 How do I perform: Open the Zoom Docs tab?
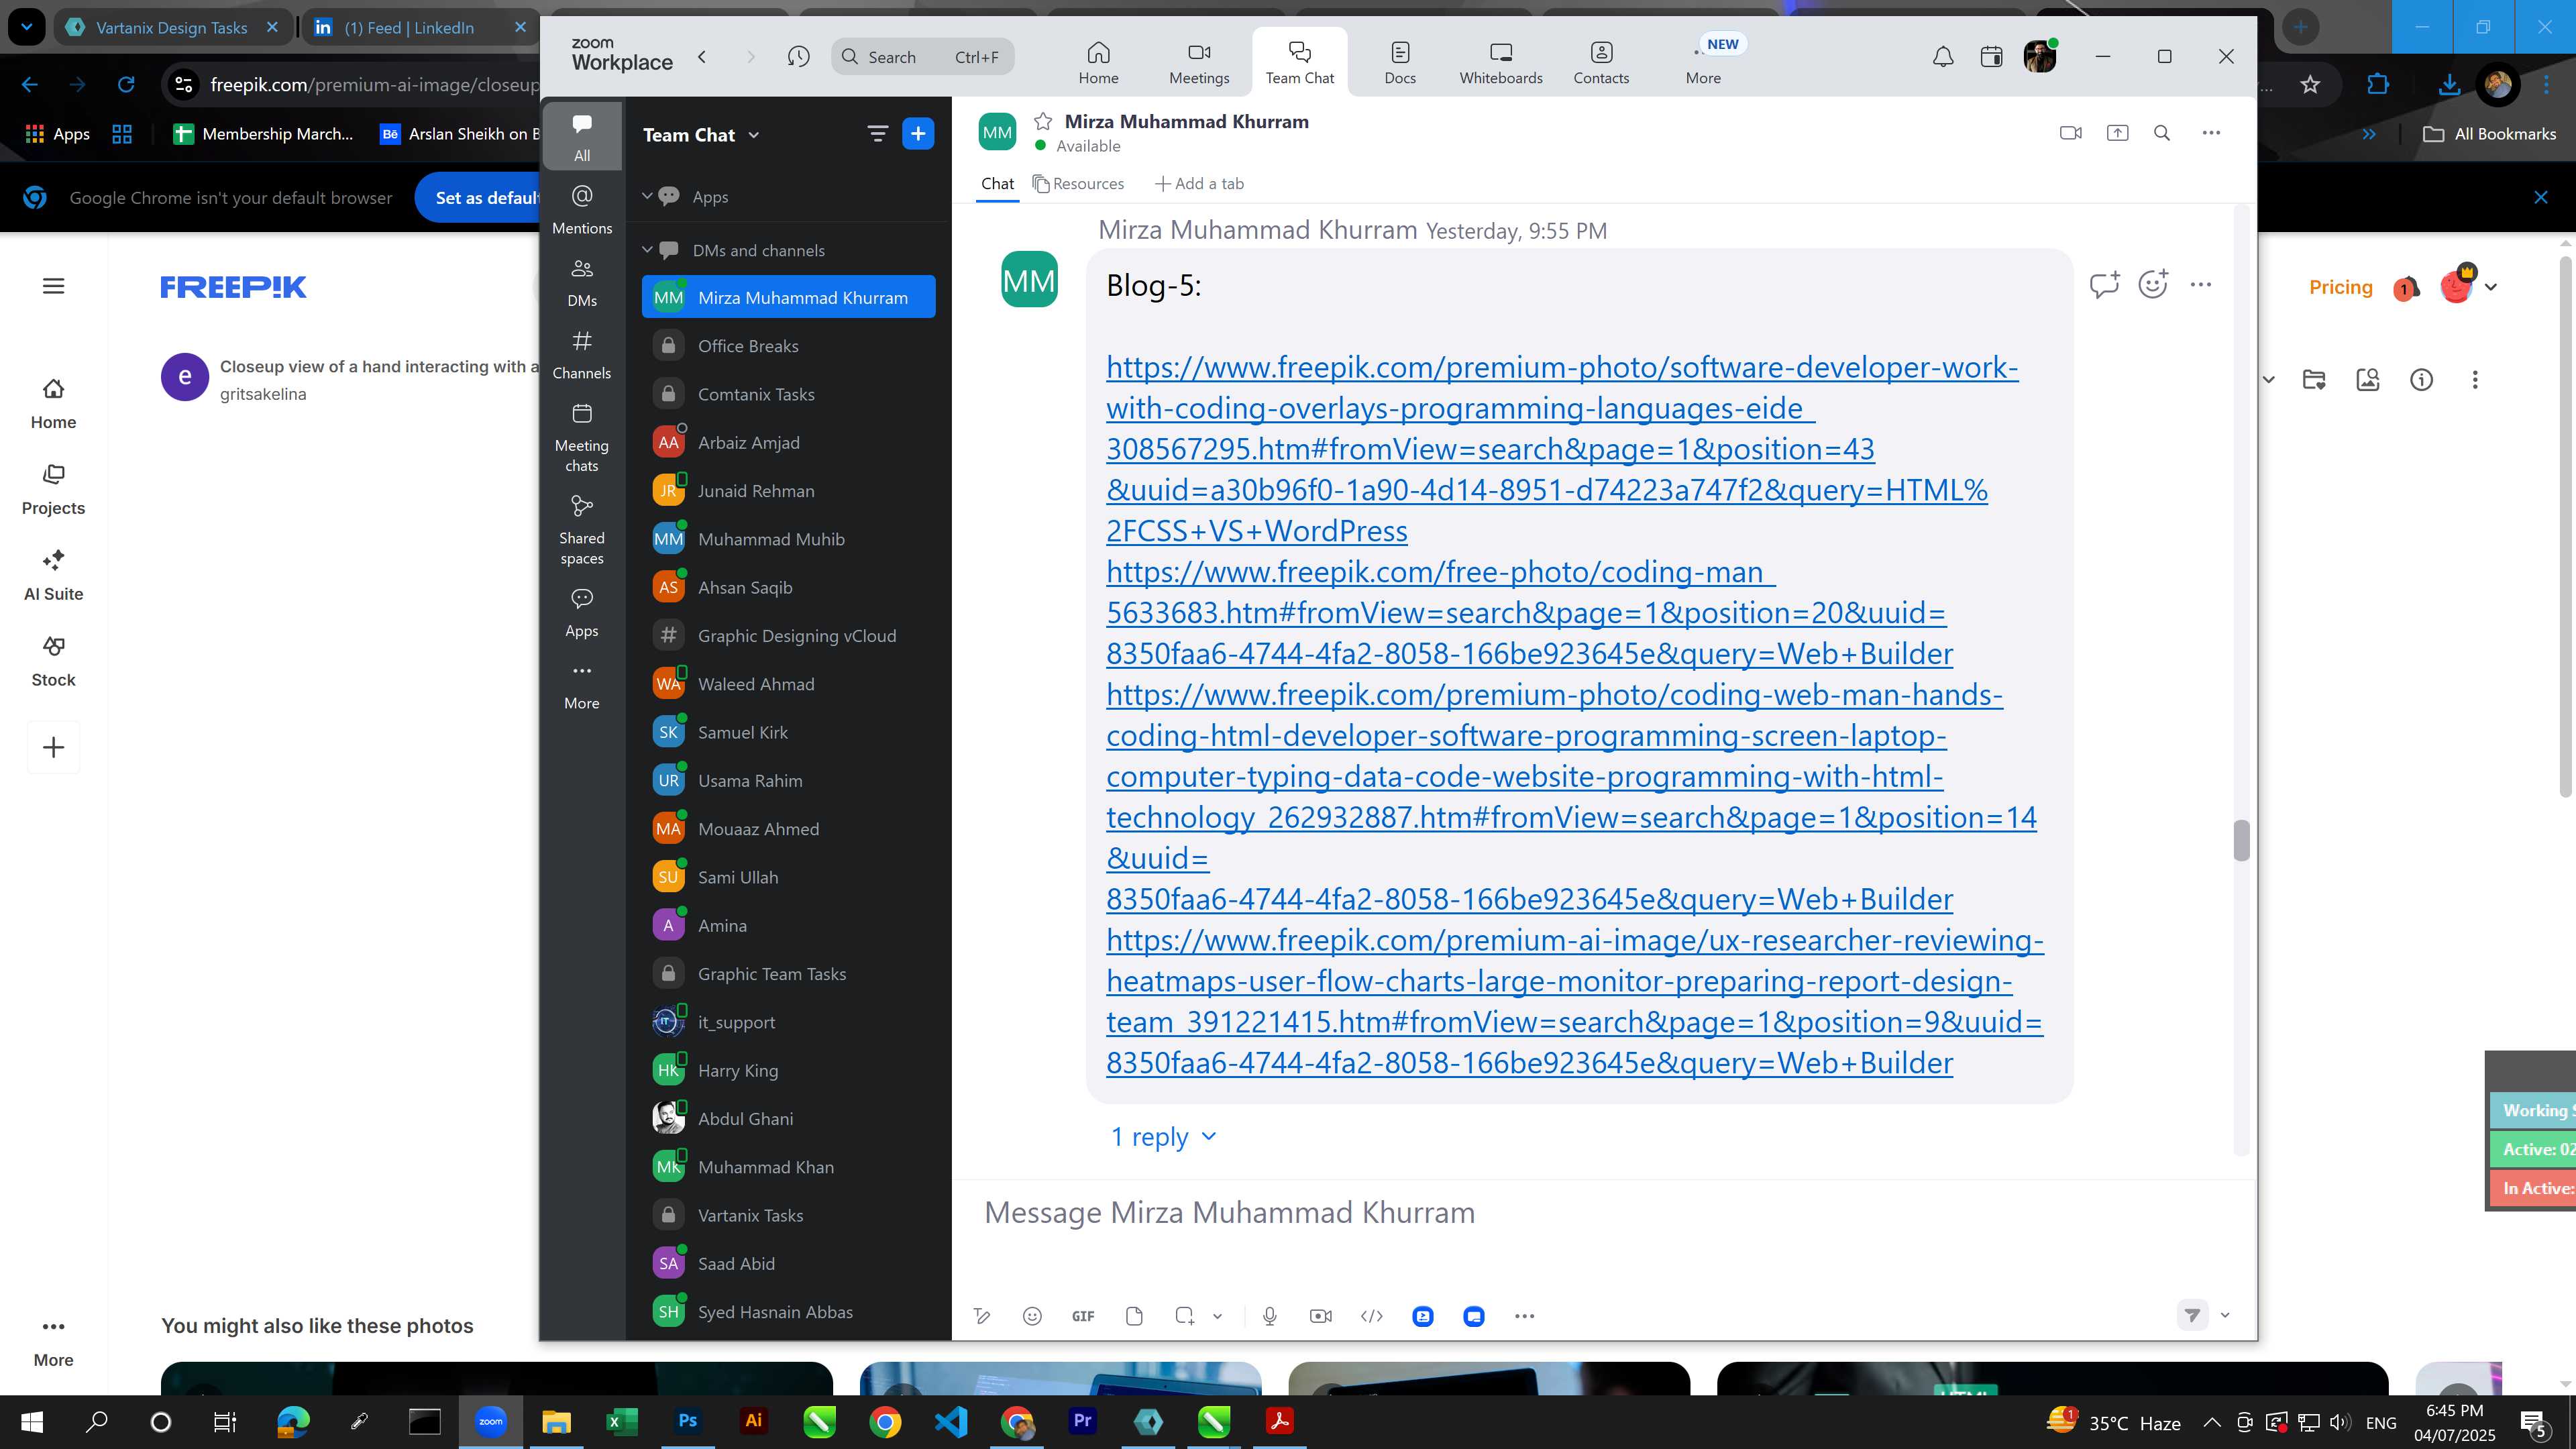(1400, 62)
